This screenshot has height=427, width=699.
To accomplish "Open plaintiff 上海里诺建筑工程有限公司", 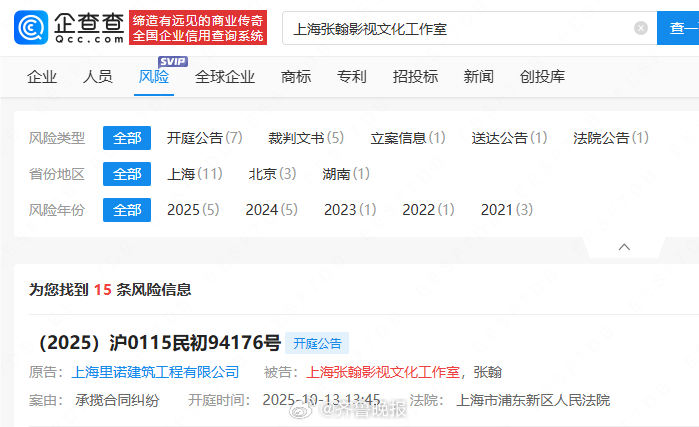I will coord(156,372).
